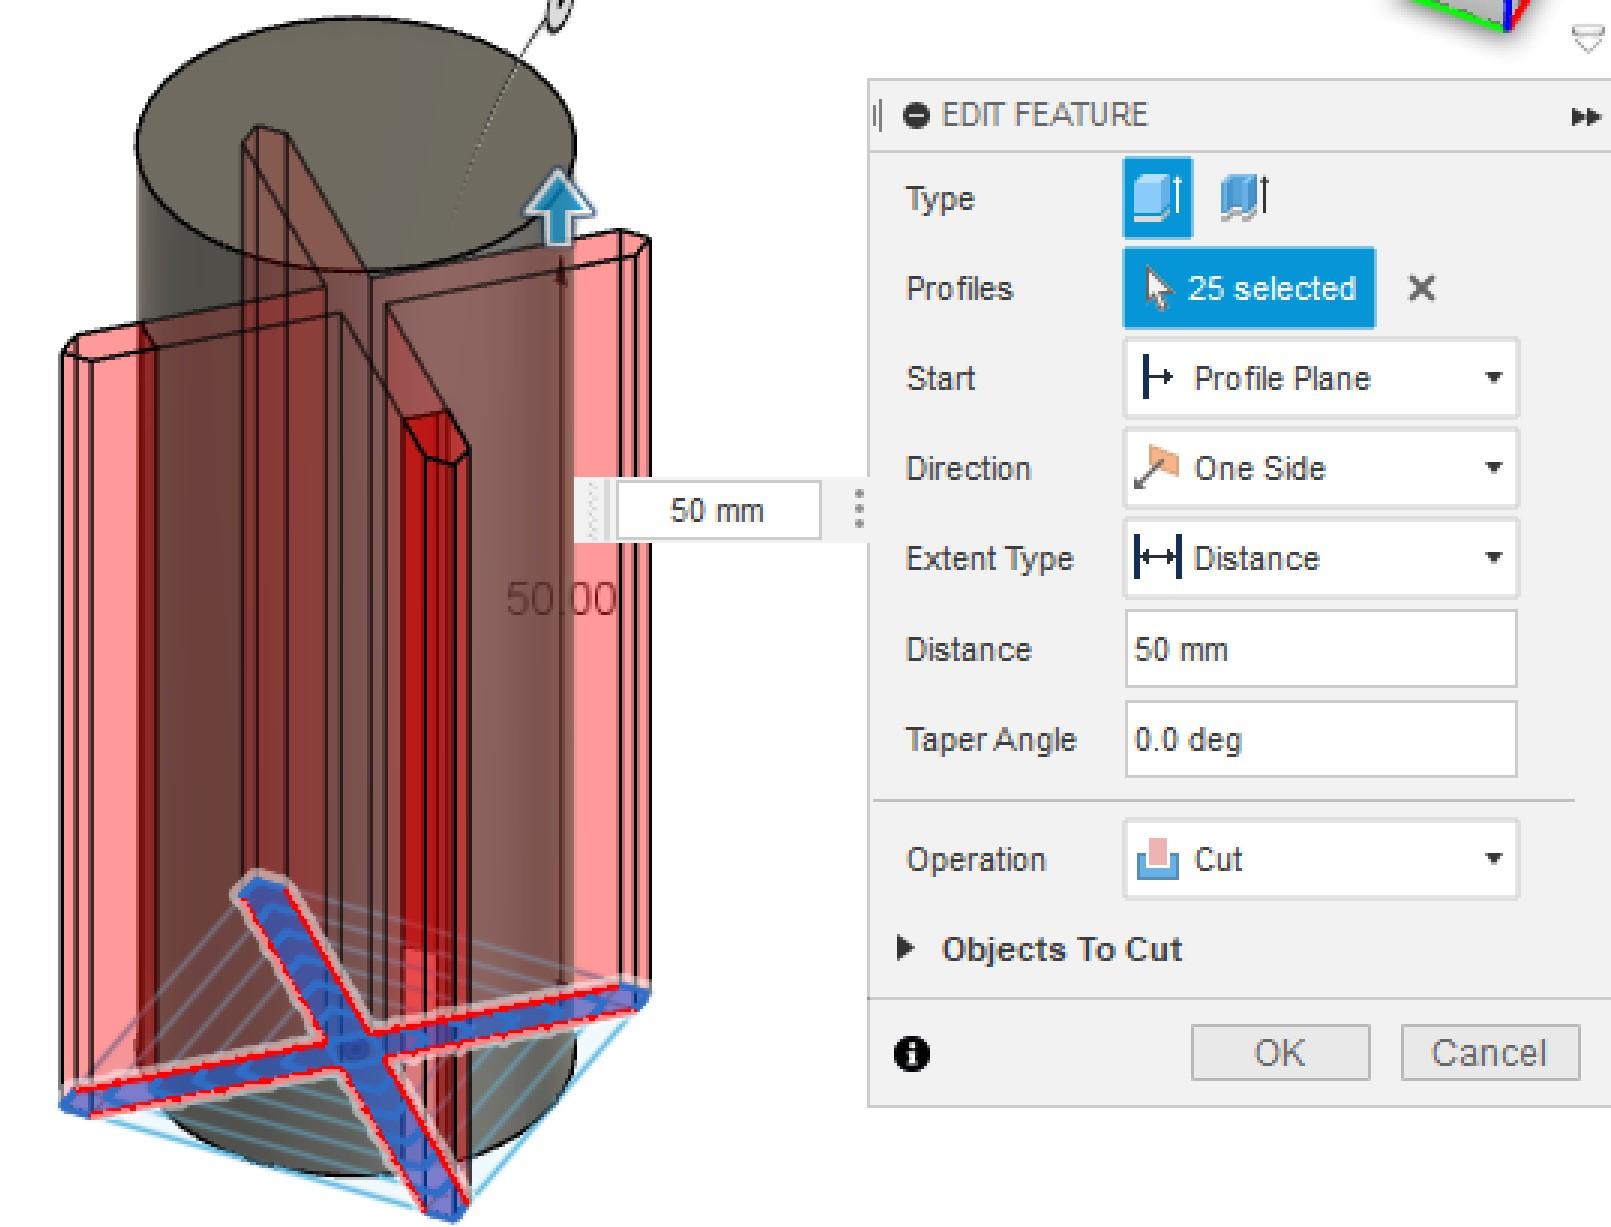The height and width of the screenshot is (1227, 1611).
Task: Confirm the feature with OK
Action: coord(1280,1052)
